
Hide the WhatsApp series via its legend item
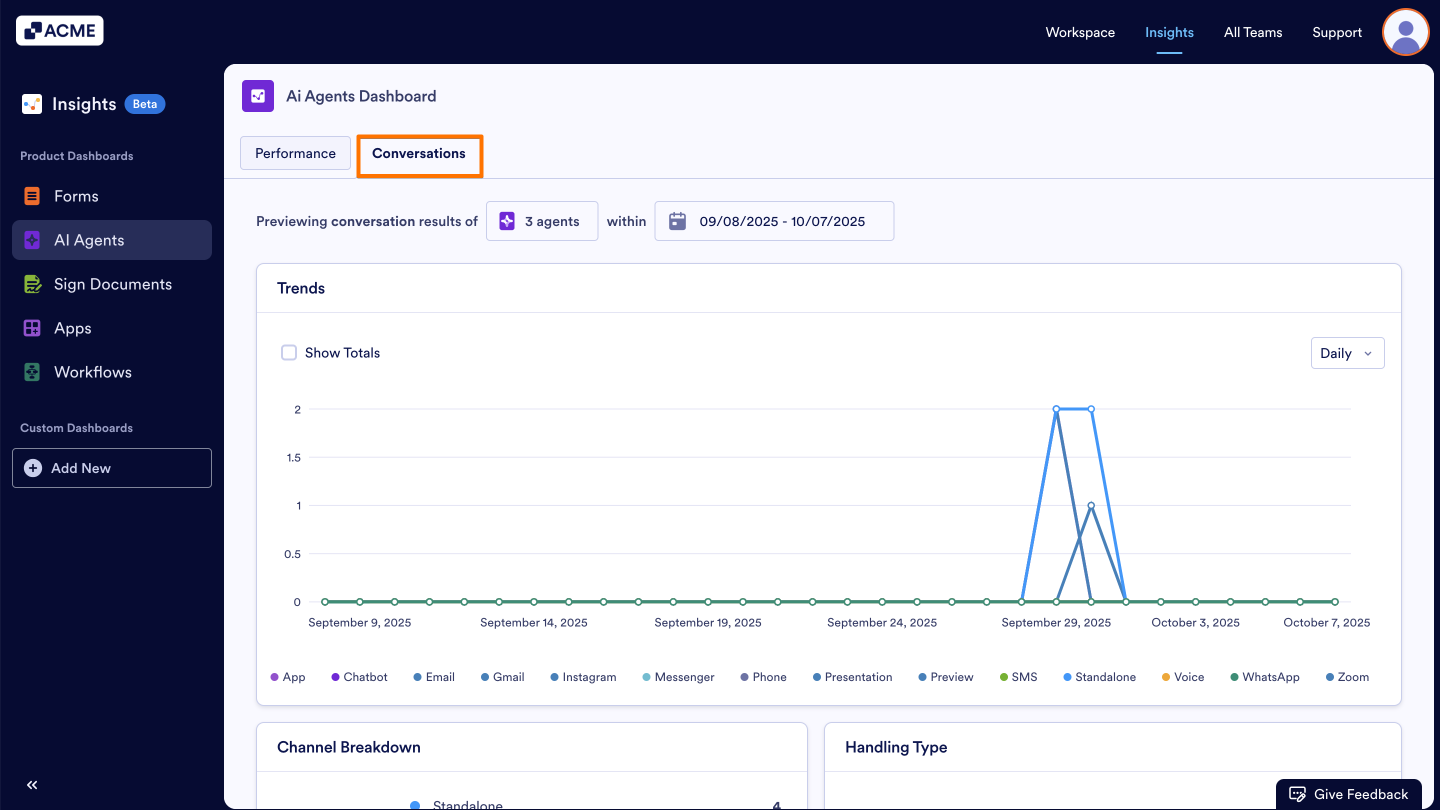coord(1265,677)
